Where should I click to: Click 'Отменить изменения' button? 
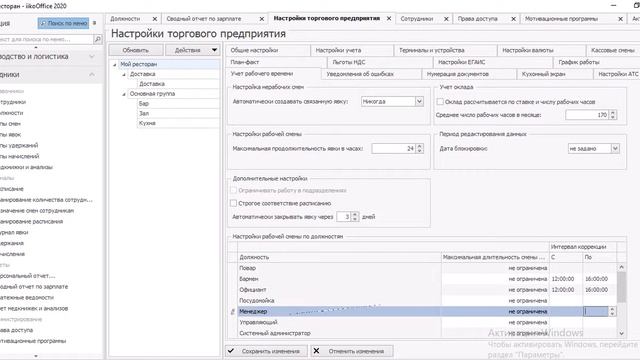(x=352, y=351)
